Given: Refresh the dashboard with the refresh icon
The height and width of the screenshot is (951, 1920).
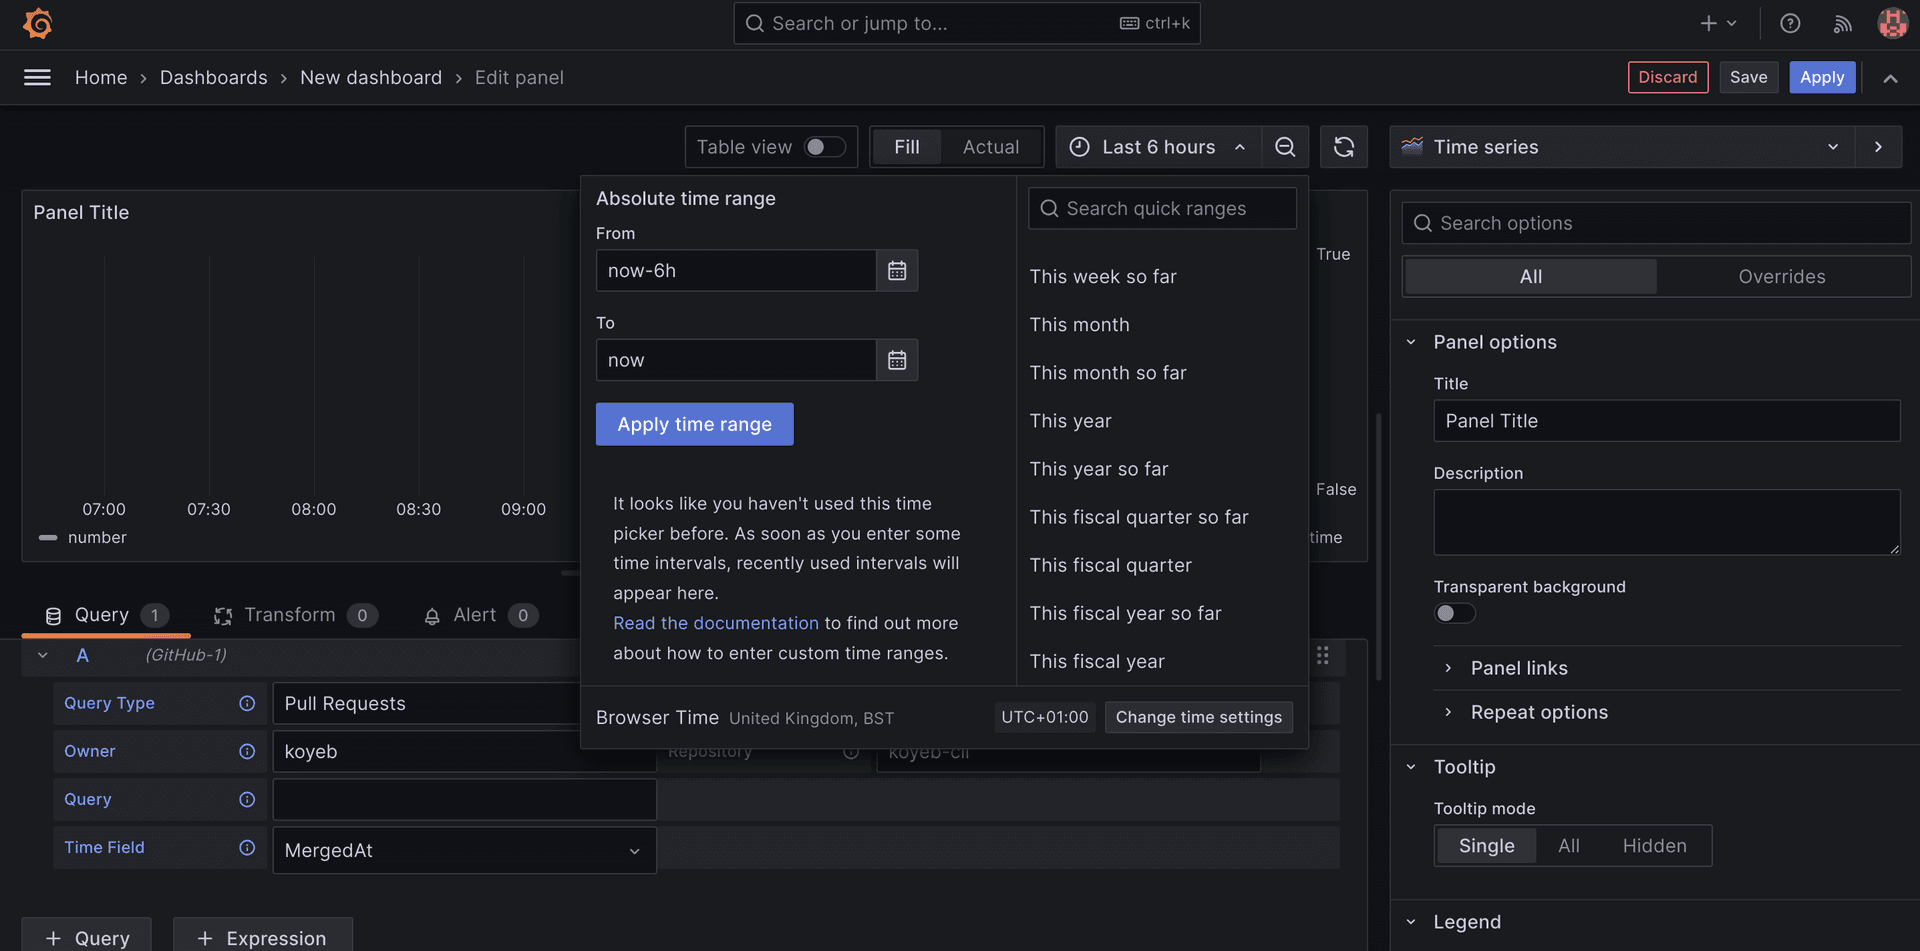Looking at the screenshot, I should [x=1343, y=147].
